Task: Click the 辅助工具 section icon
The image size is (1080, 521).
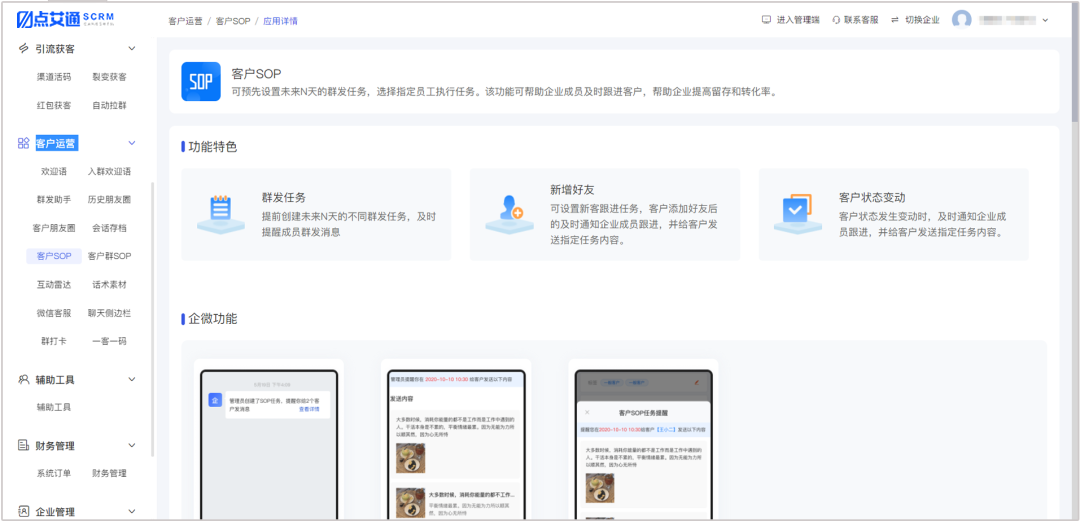Action: click(x=23, y=380)
